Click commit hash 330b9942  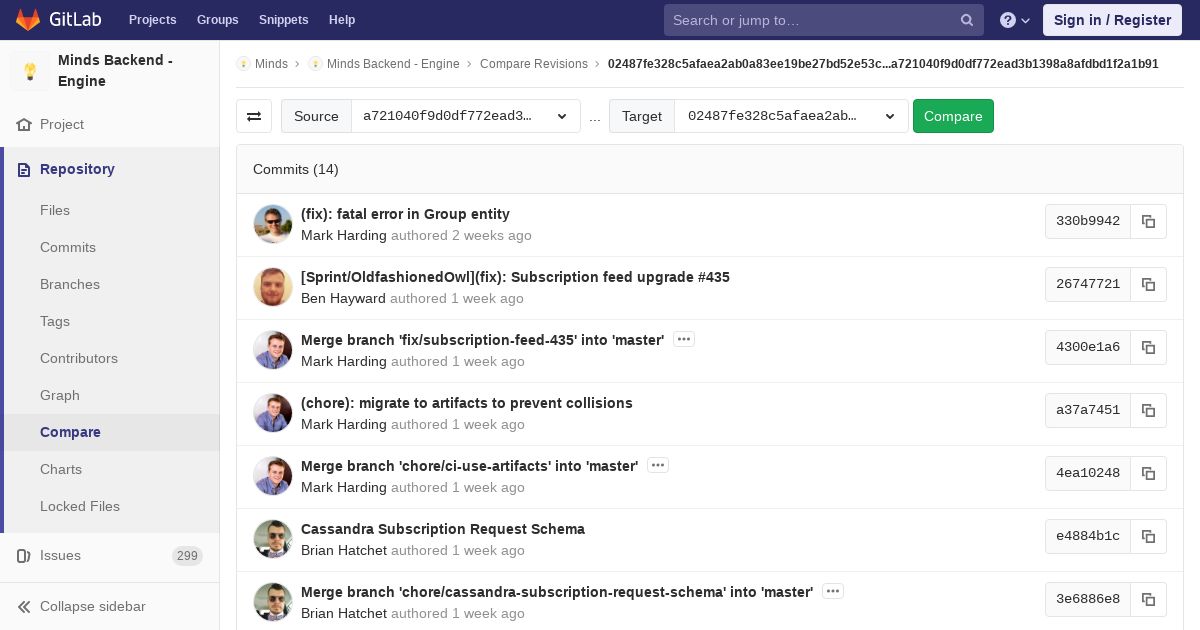coord(1088,221)
